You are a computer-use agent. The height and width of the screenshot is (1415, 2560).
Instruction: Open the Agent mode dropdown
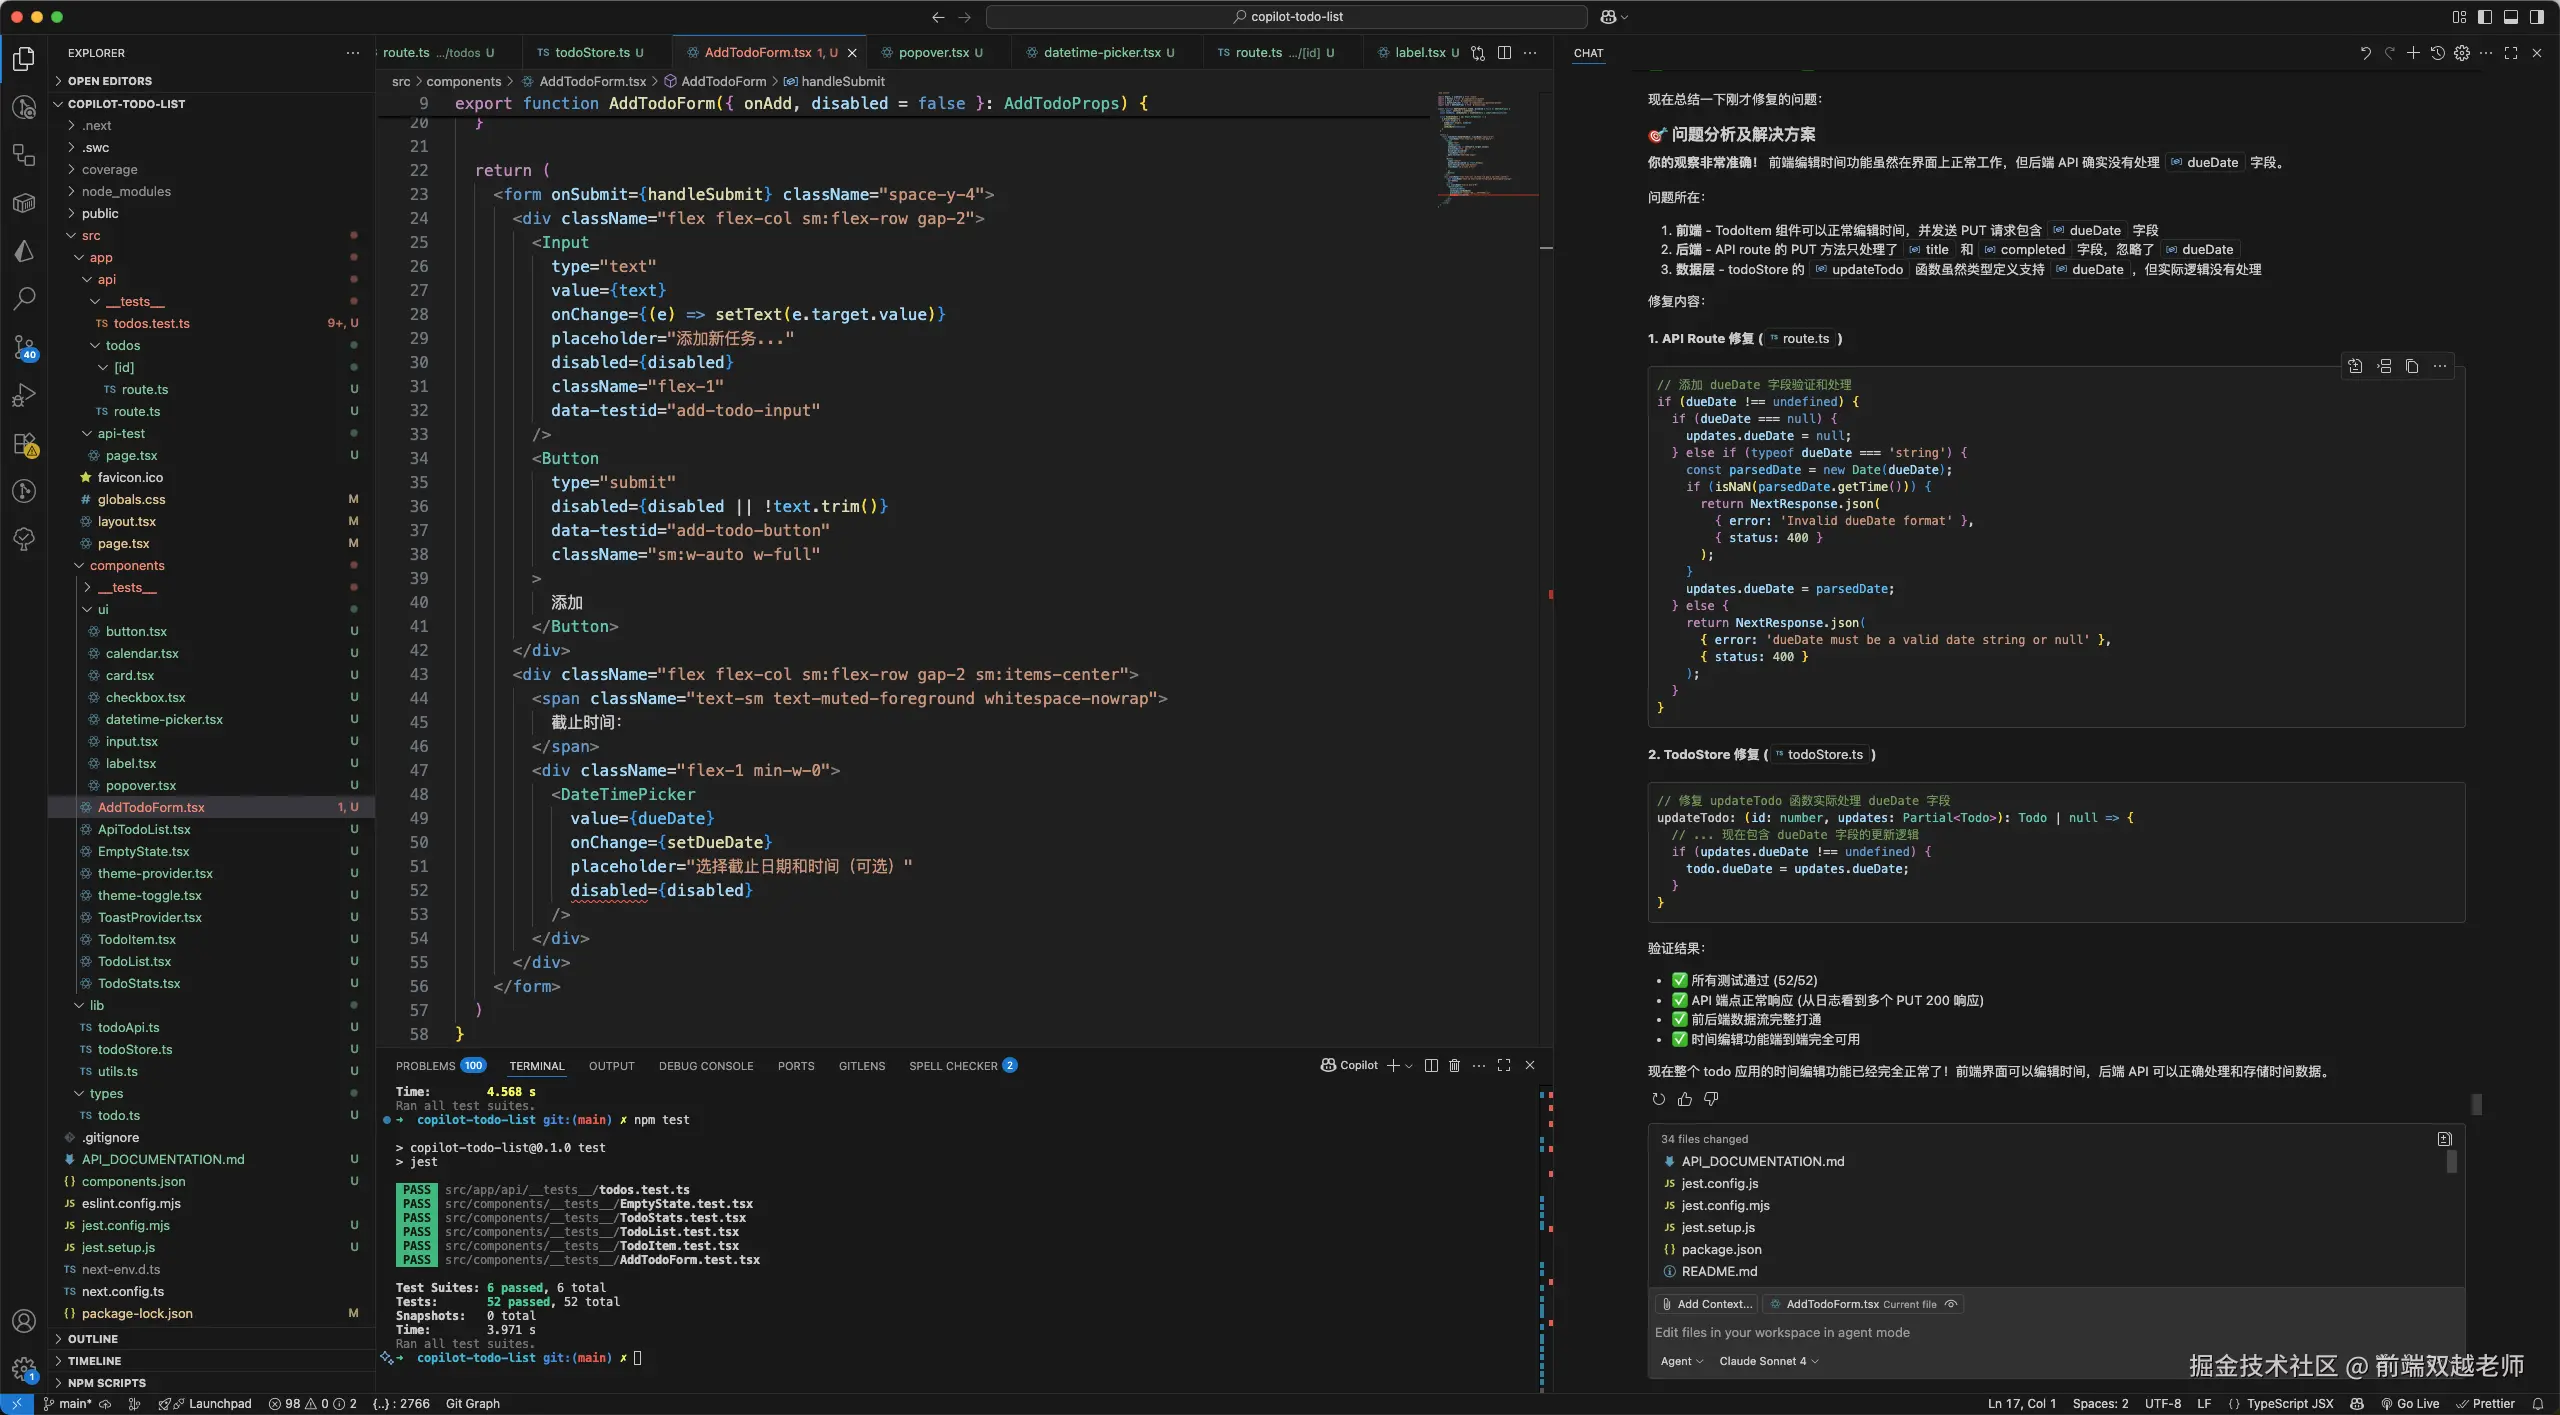pos(1681,1361)
